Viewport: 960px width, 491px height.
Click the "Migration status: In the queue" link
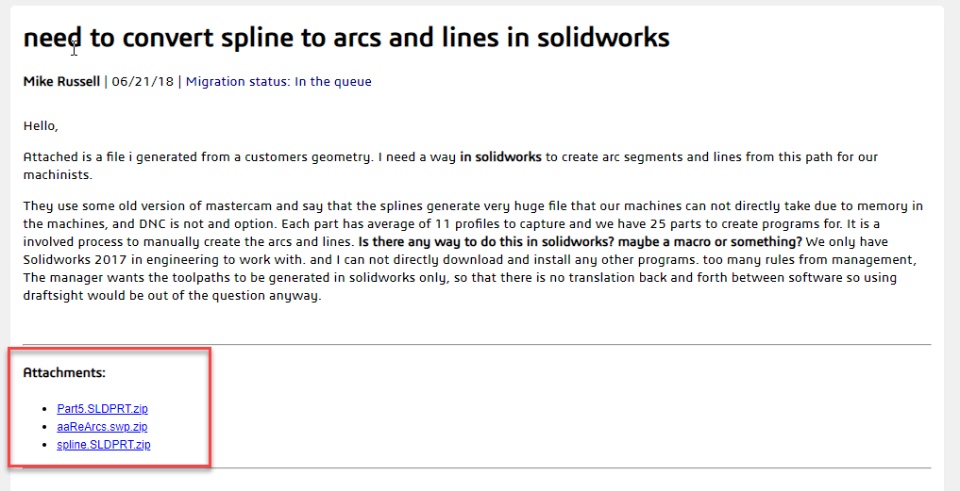pyautogui.click(x=278, y=82)
